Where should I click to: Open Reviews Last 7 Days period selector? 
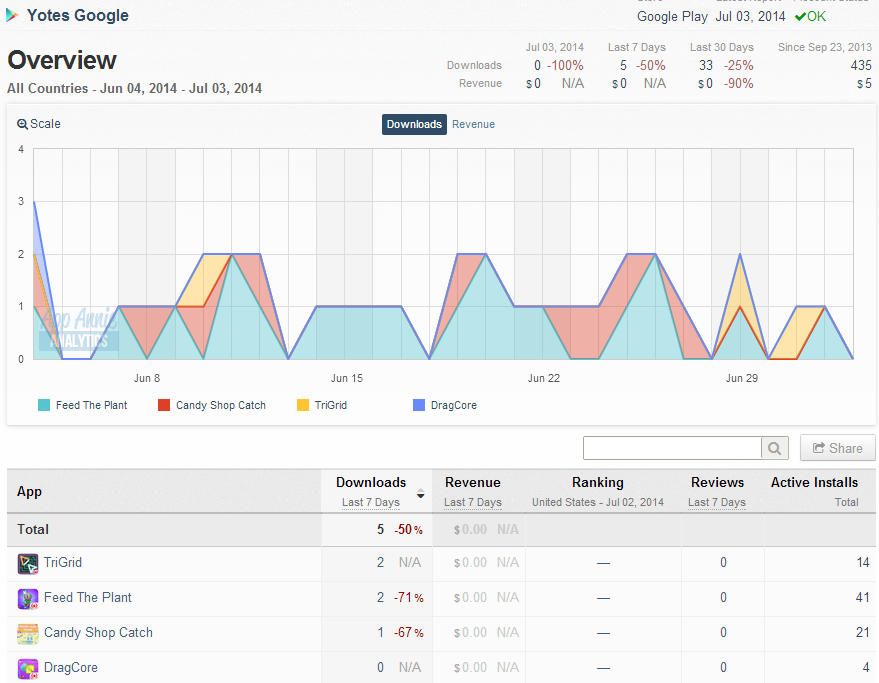[x=716, y=502]
